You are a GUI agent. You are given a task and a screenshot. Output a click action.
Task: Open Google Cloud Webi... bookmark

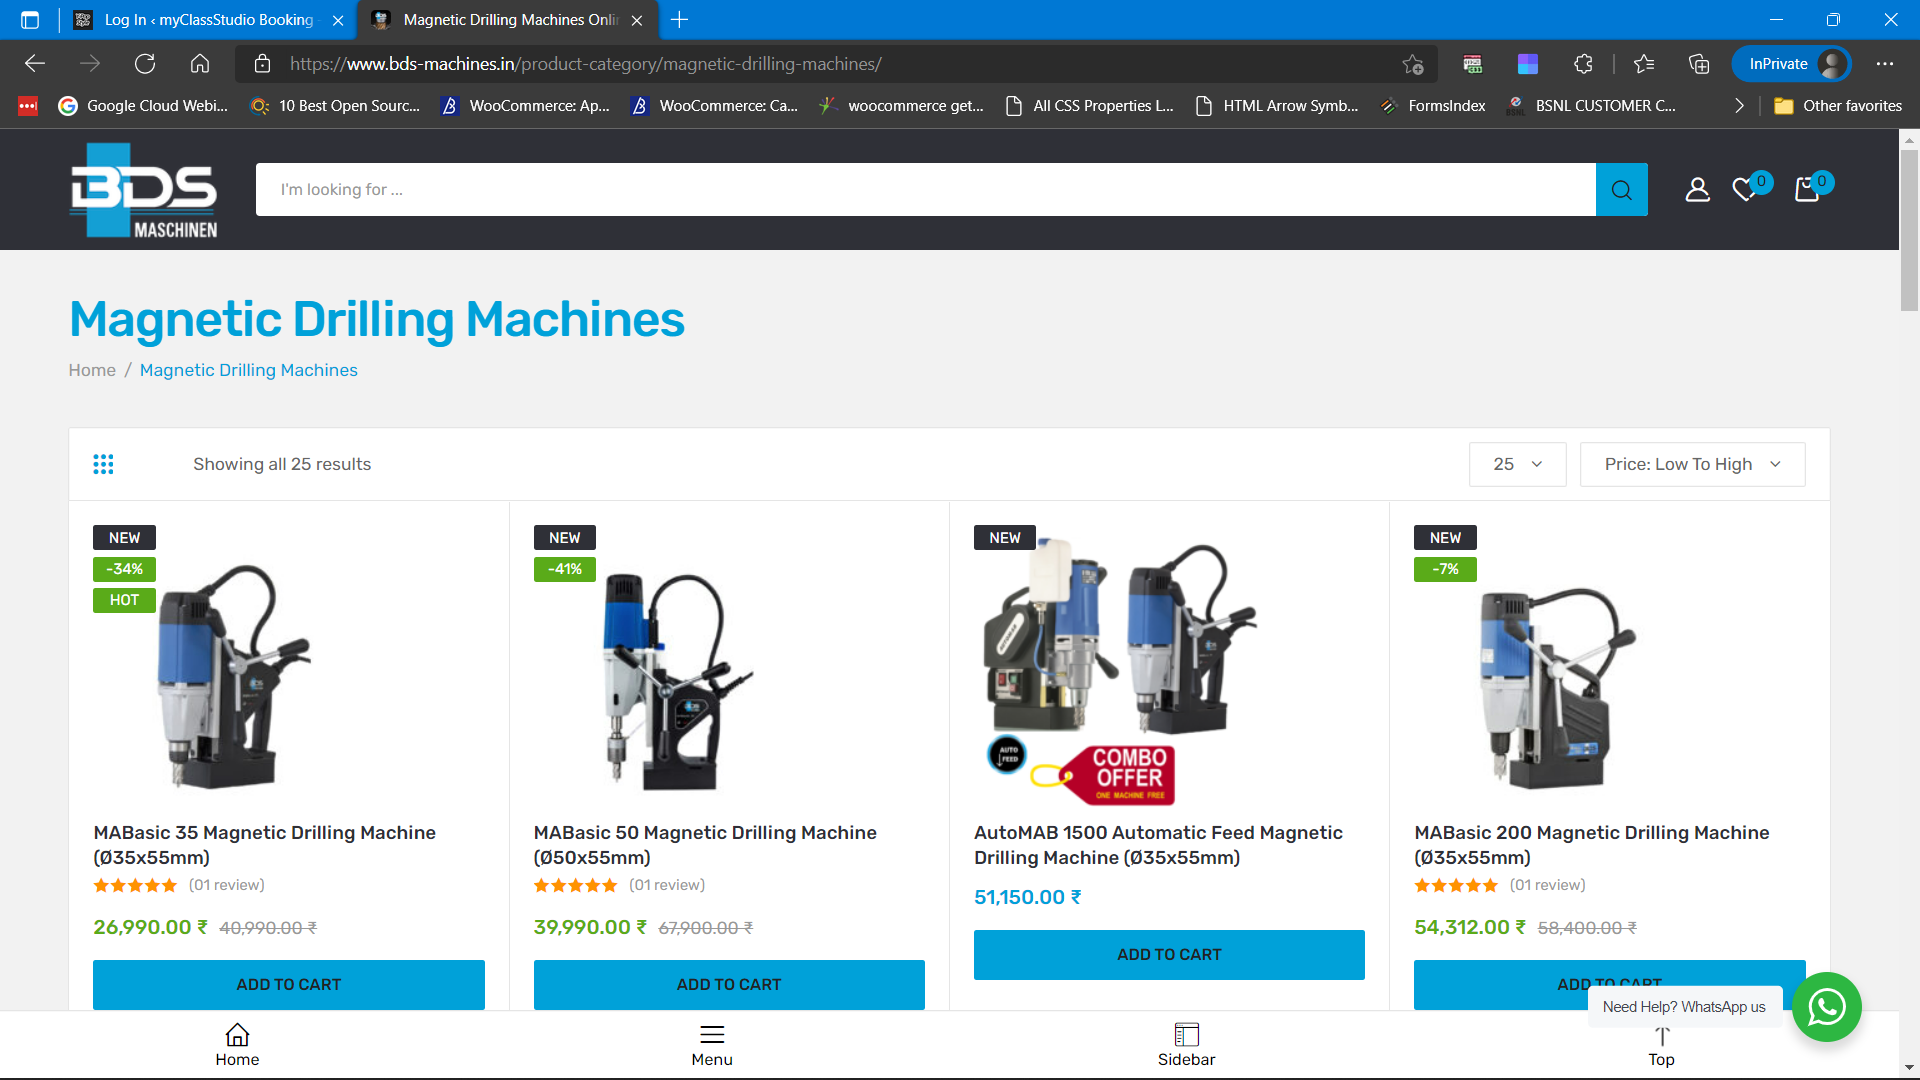click(143, 106)
